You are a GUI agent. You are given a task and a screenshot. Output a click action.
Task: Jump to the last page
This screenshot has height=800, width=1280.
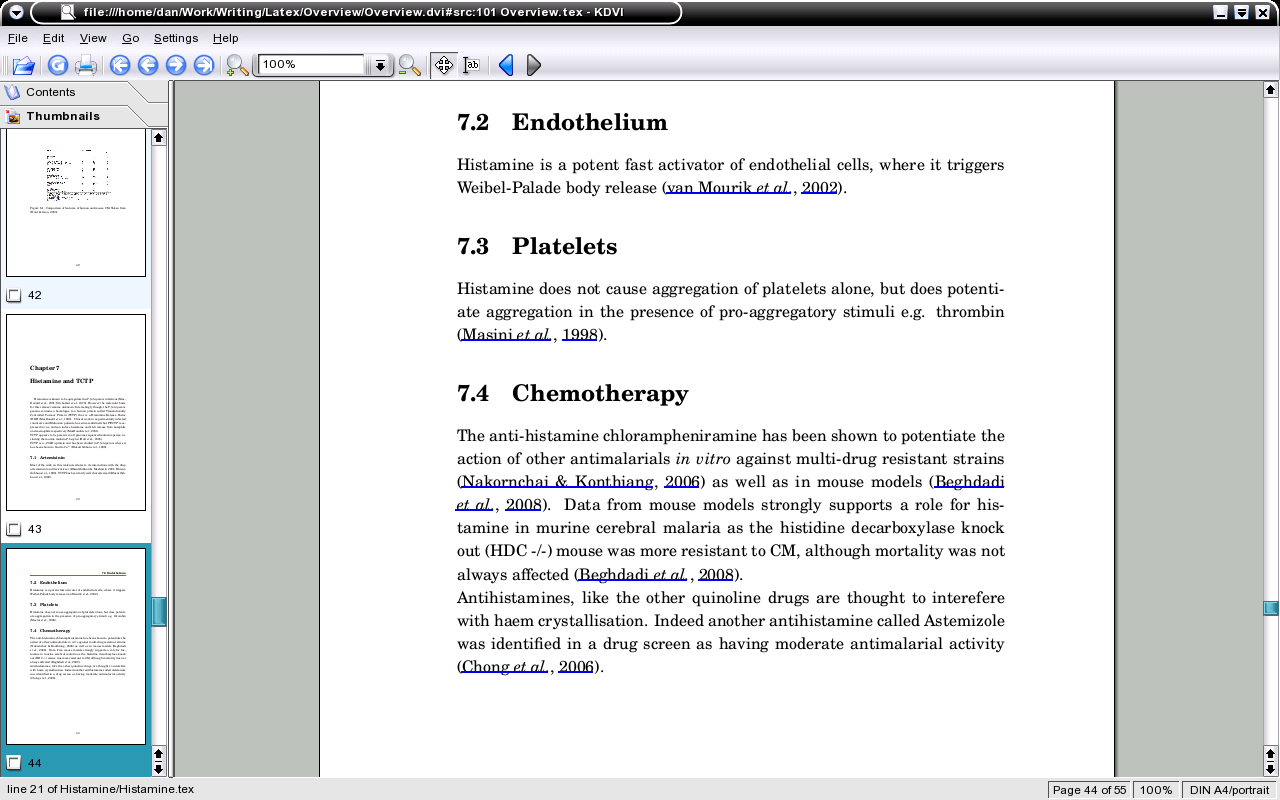[204, 66]
